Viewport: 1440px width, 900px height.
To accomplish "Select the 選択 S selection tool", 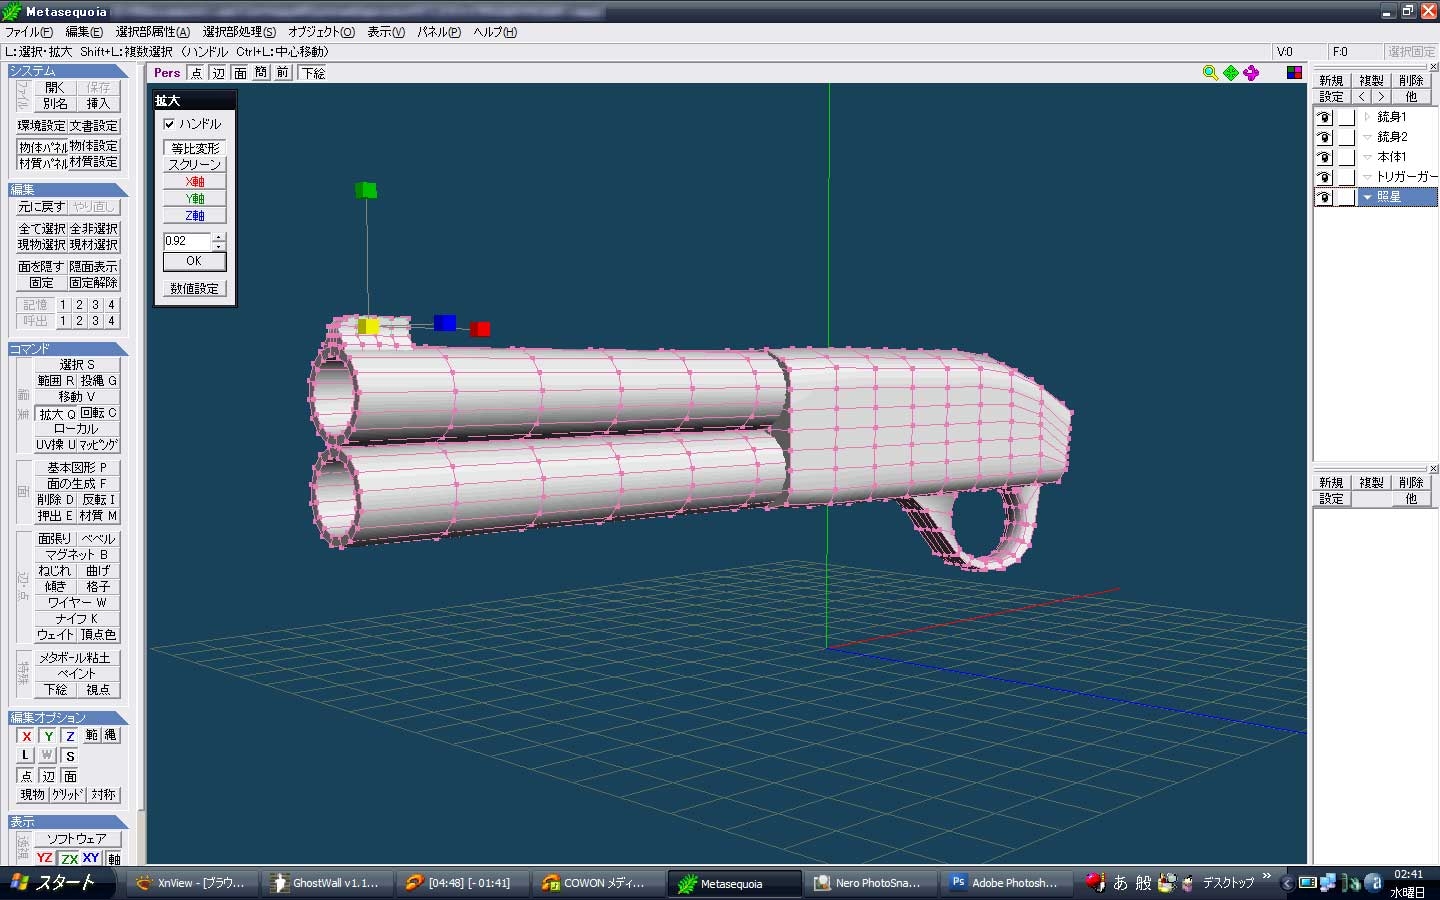I will tap(77, 365).
